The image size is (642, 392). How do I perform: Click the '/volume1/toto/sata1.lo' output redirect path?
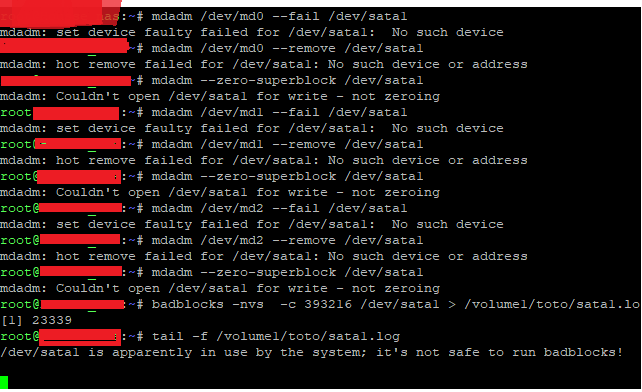pyautogui.click(x=552, y=304)
